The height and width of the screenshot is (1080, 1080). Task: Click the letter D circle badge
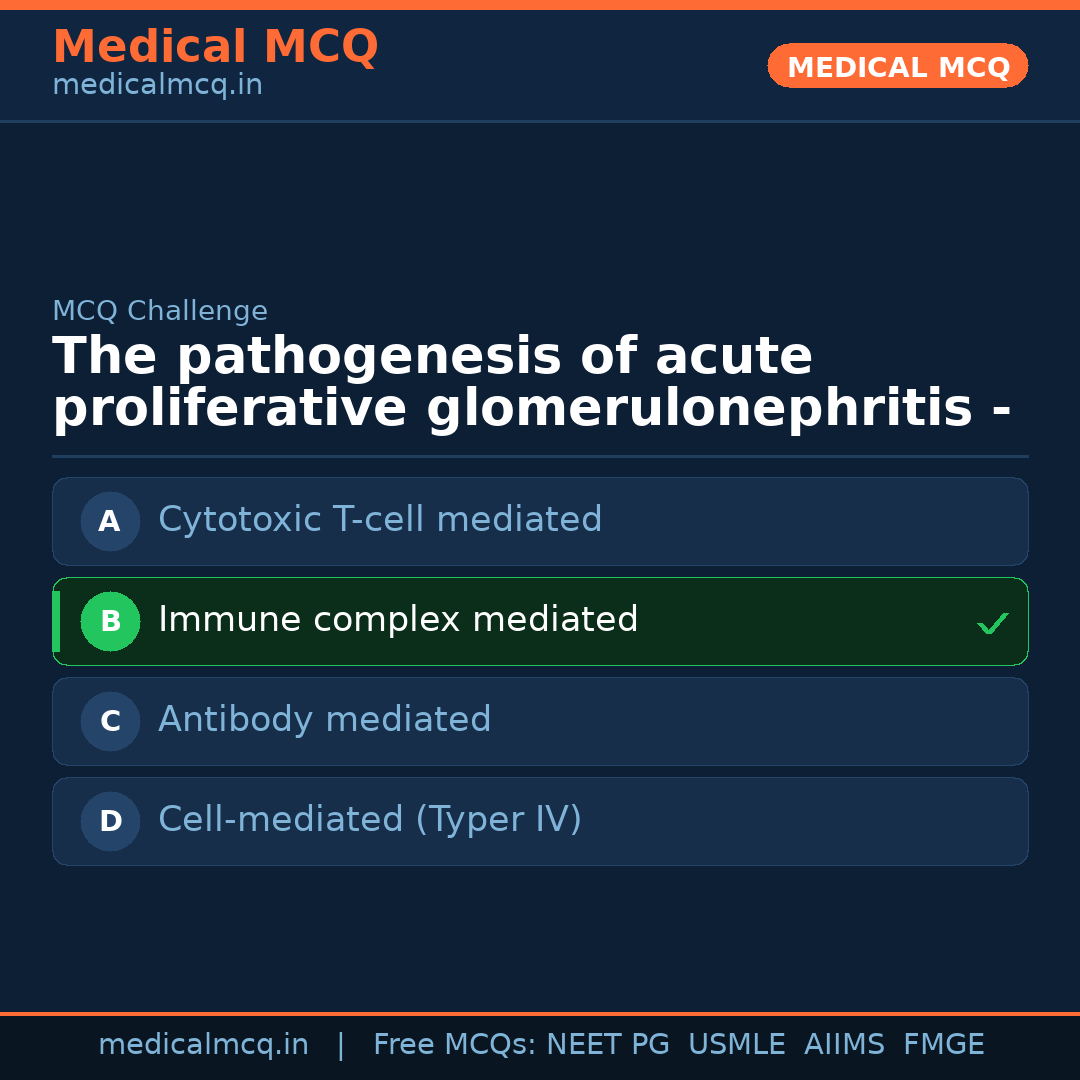[110, 821]
